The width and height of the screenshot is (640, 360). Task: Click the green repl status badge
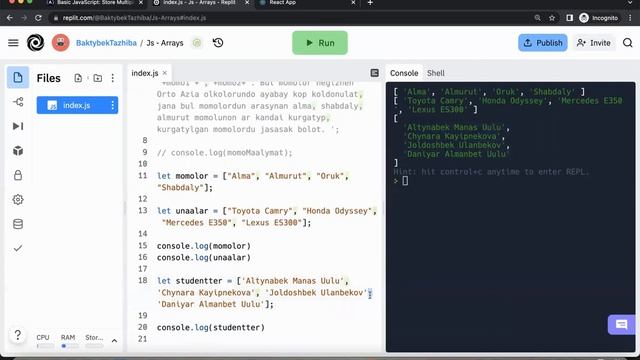coord(197,43)
